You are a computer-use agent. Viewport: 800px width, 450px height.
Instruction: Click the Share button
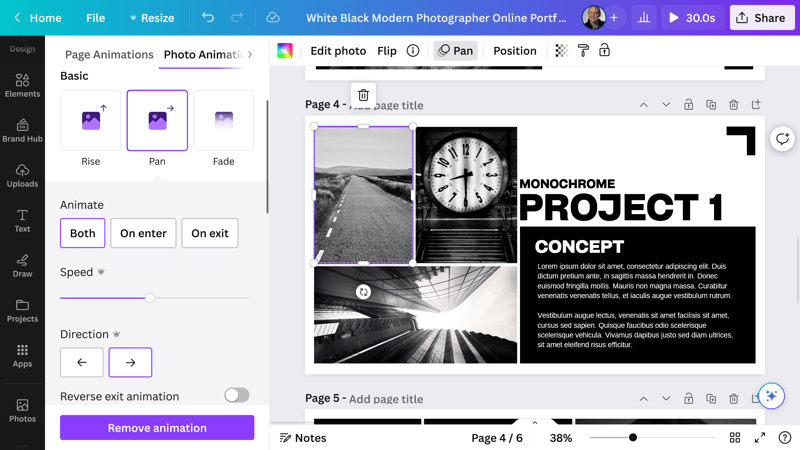click(761, 18)
